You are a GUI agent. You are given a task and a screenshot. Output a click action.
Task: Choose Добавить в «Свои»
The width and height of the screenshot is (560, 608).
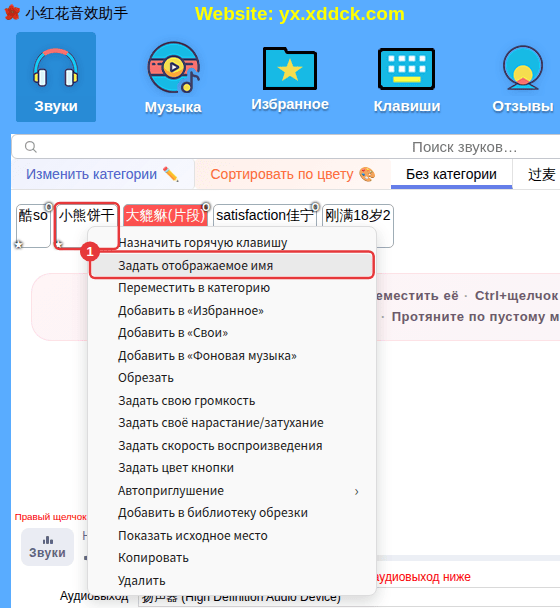[x=232, y=333]
